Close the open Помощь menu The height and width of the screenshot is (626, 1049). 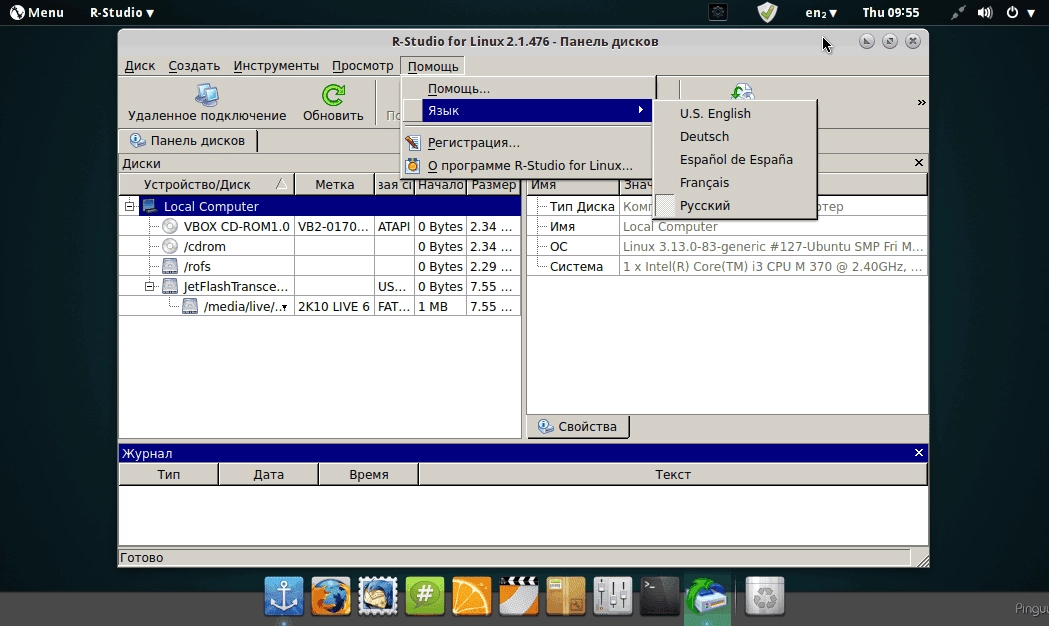(x=433, y=66)
